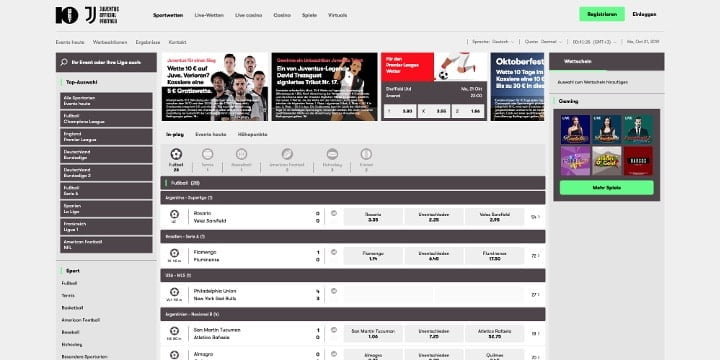Click the green Registrieren button

point(602,14)
